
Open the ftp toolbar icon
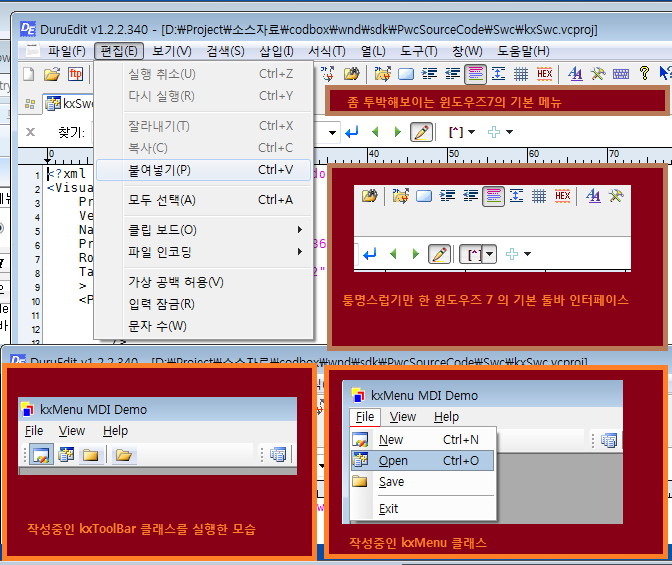pyautogui.click(x=75, y=74)
